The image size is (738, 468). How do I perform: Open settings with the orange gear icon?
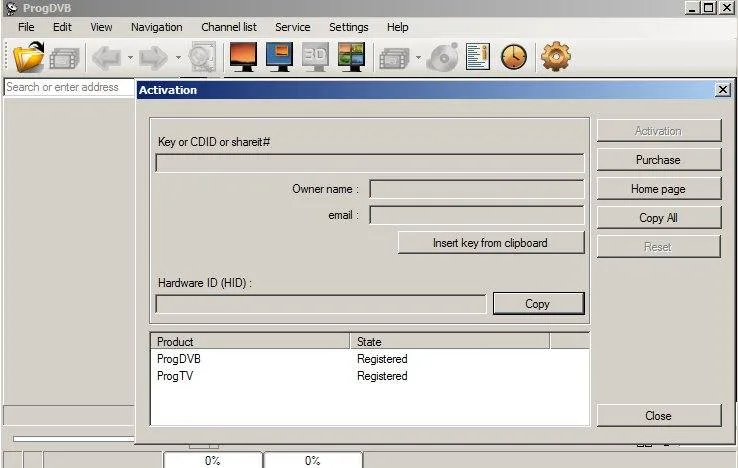point(556,56)
